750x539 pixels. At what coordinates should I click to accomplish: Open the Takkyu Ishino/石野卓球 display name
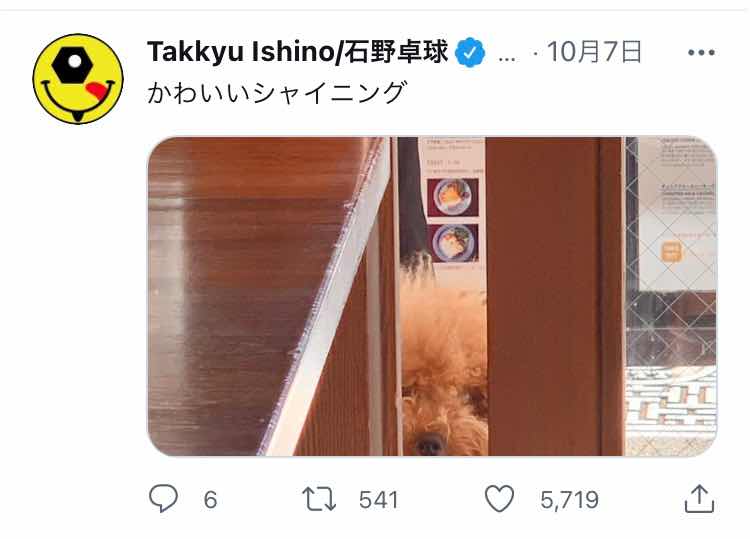pyautogui.click(x=298, y=52)
